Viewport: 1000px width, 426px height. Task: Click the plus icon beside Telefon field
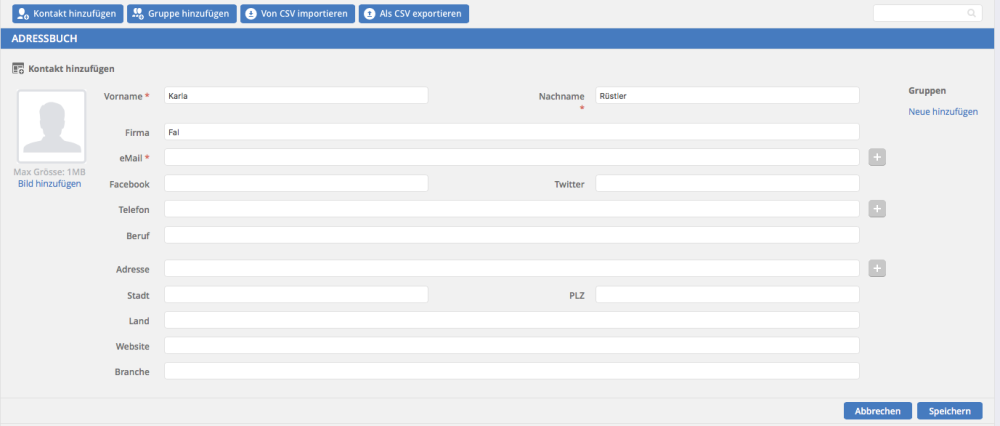[878, 209]
